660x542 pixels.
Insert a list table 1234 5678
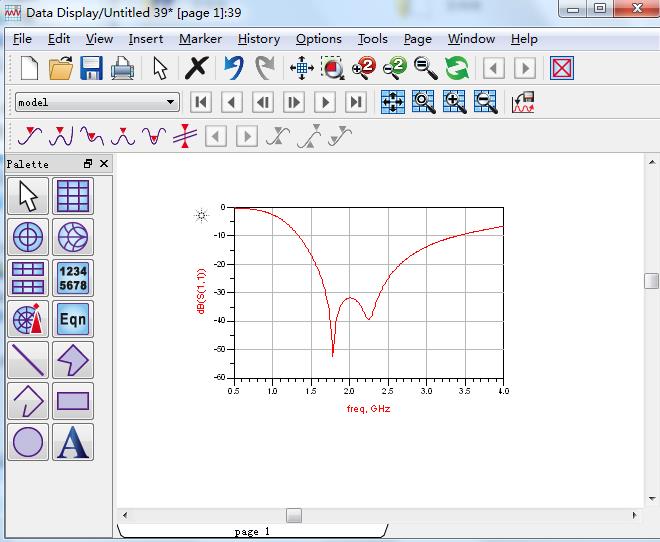[73, 278]
